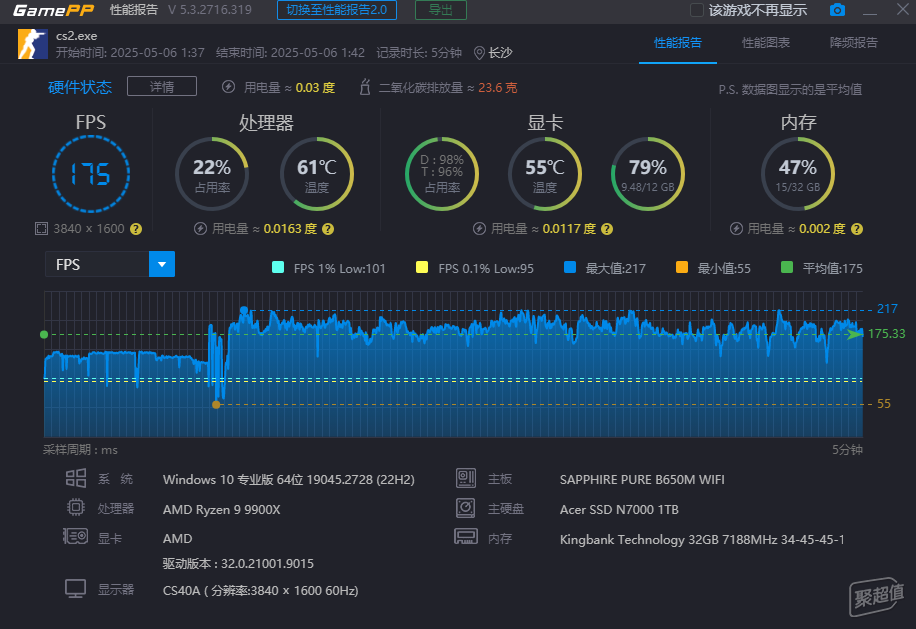Click the SAPPHIRE PURE B650M WIFI text

[x=642, y=479]
